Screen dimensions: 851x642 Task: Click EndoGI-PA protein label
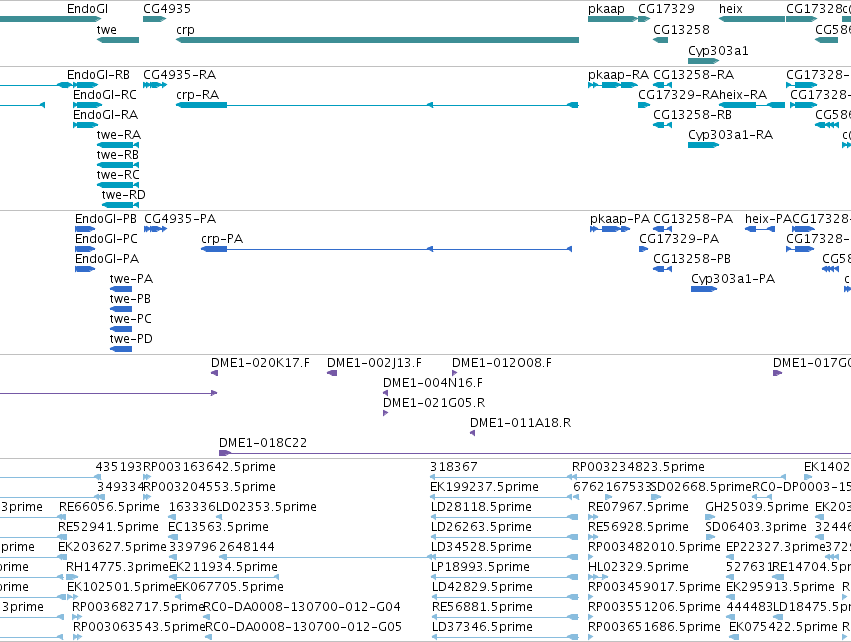point(107,259)
